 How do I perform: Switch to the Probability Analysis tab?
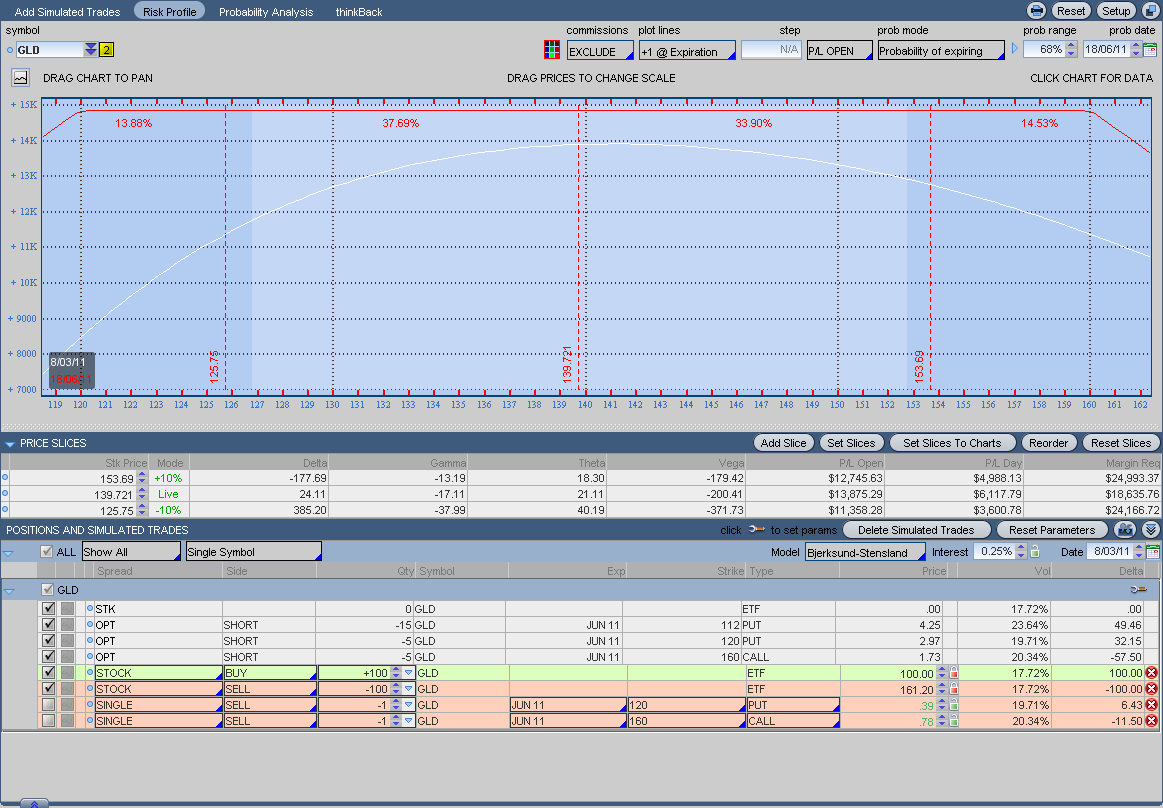click(266, 12)
